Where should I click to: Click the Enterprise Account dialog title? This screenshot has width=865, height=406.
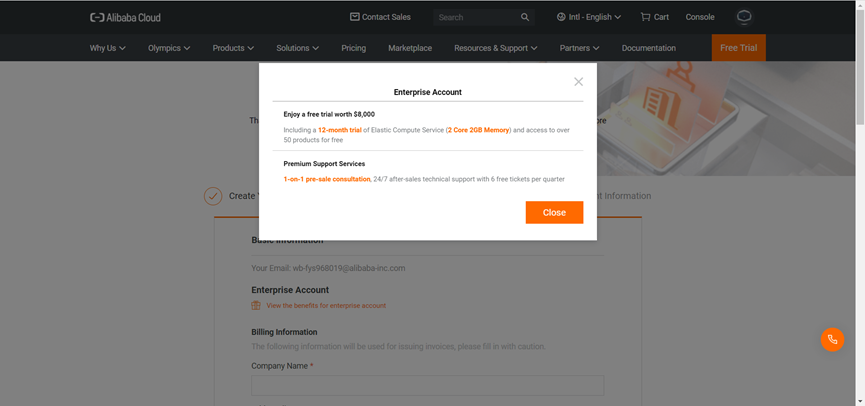click(428, 92)
